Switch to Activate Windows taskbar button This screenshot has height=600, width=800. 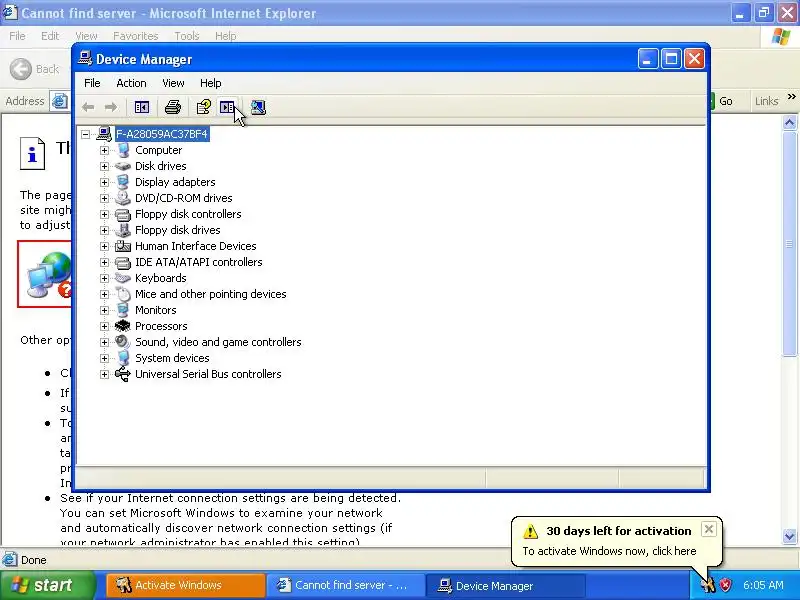pos(186,585)
